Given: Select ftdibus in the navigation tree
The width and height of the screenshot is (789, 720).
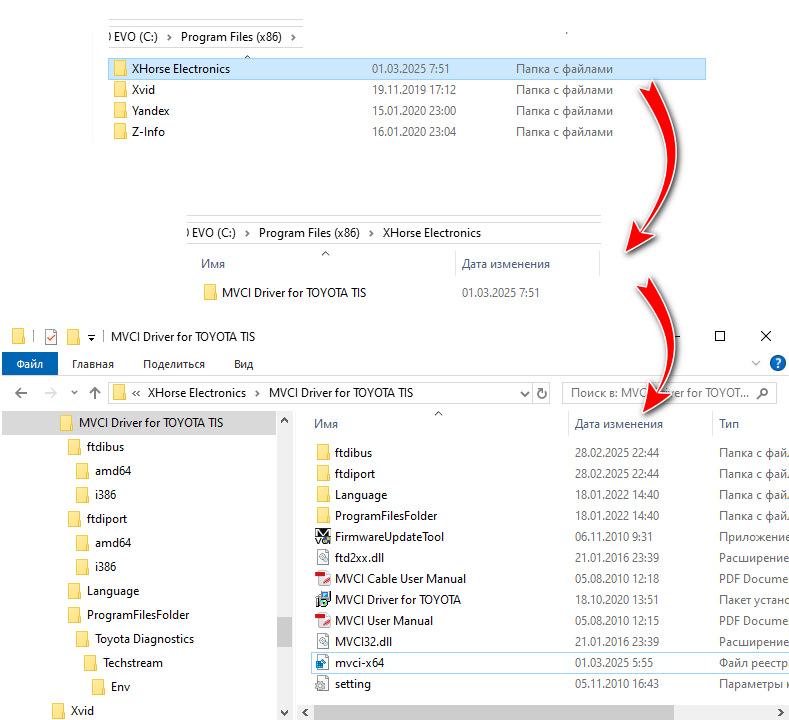Looking at the screenshot, I should pos(105,447).
